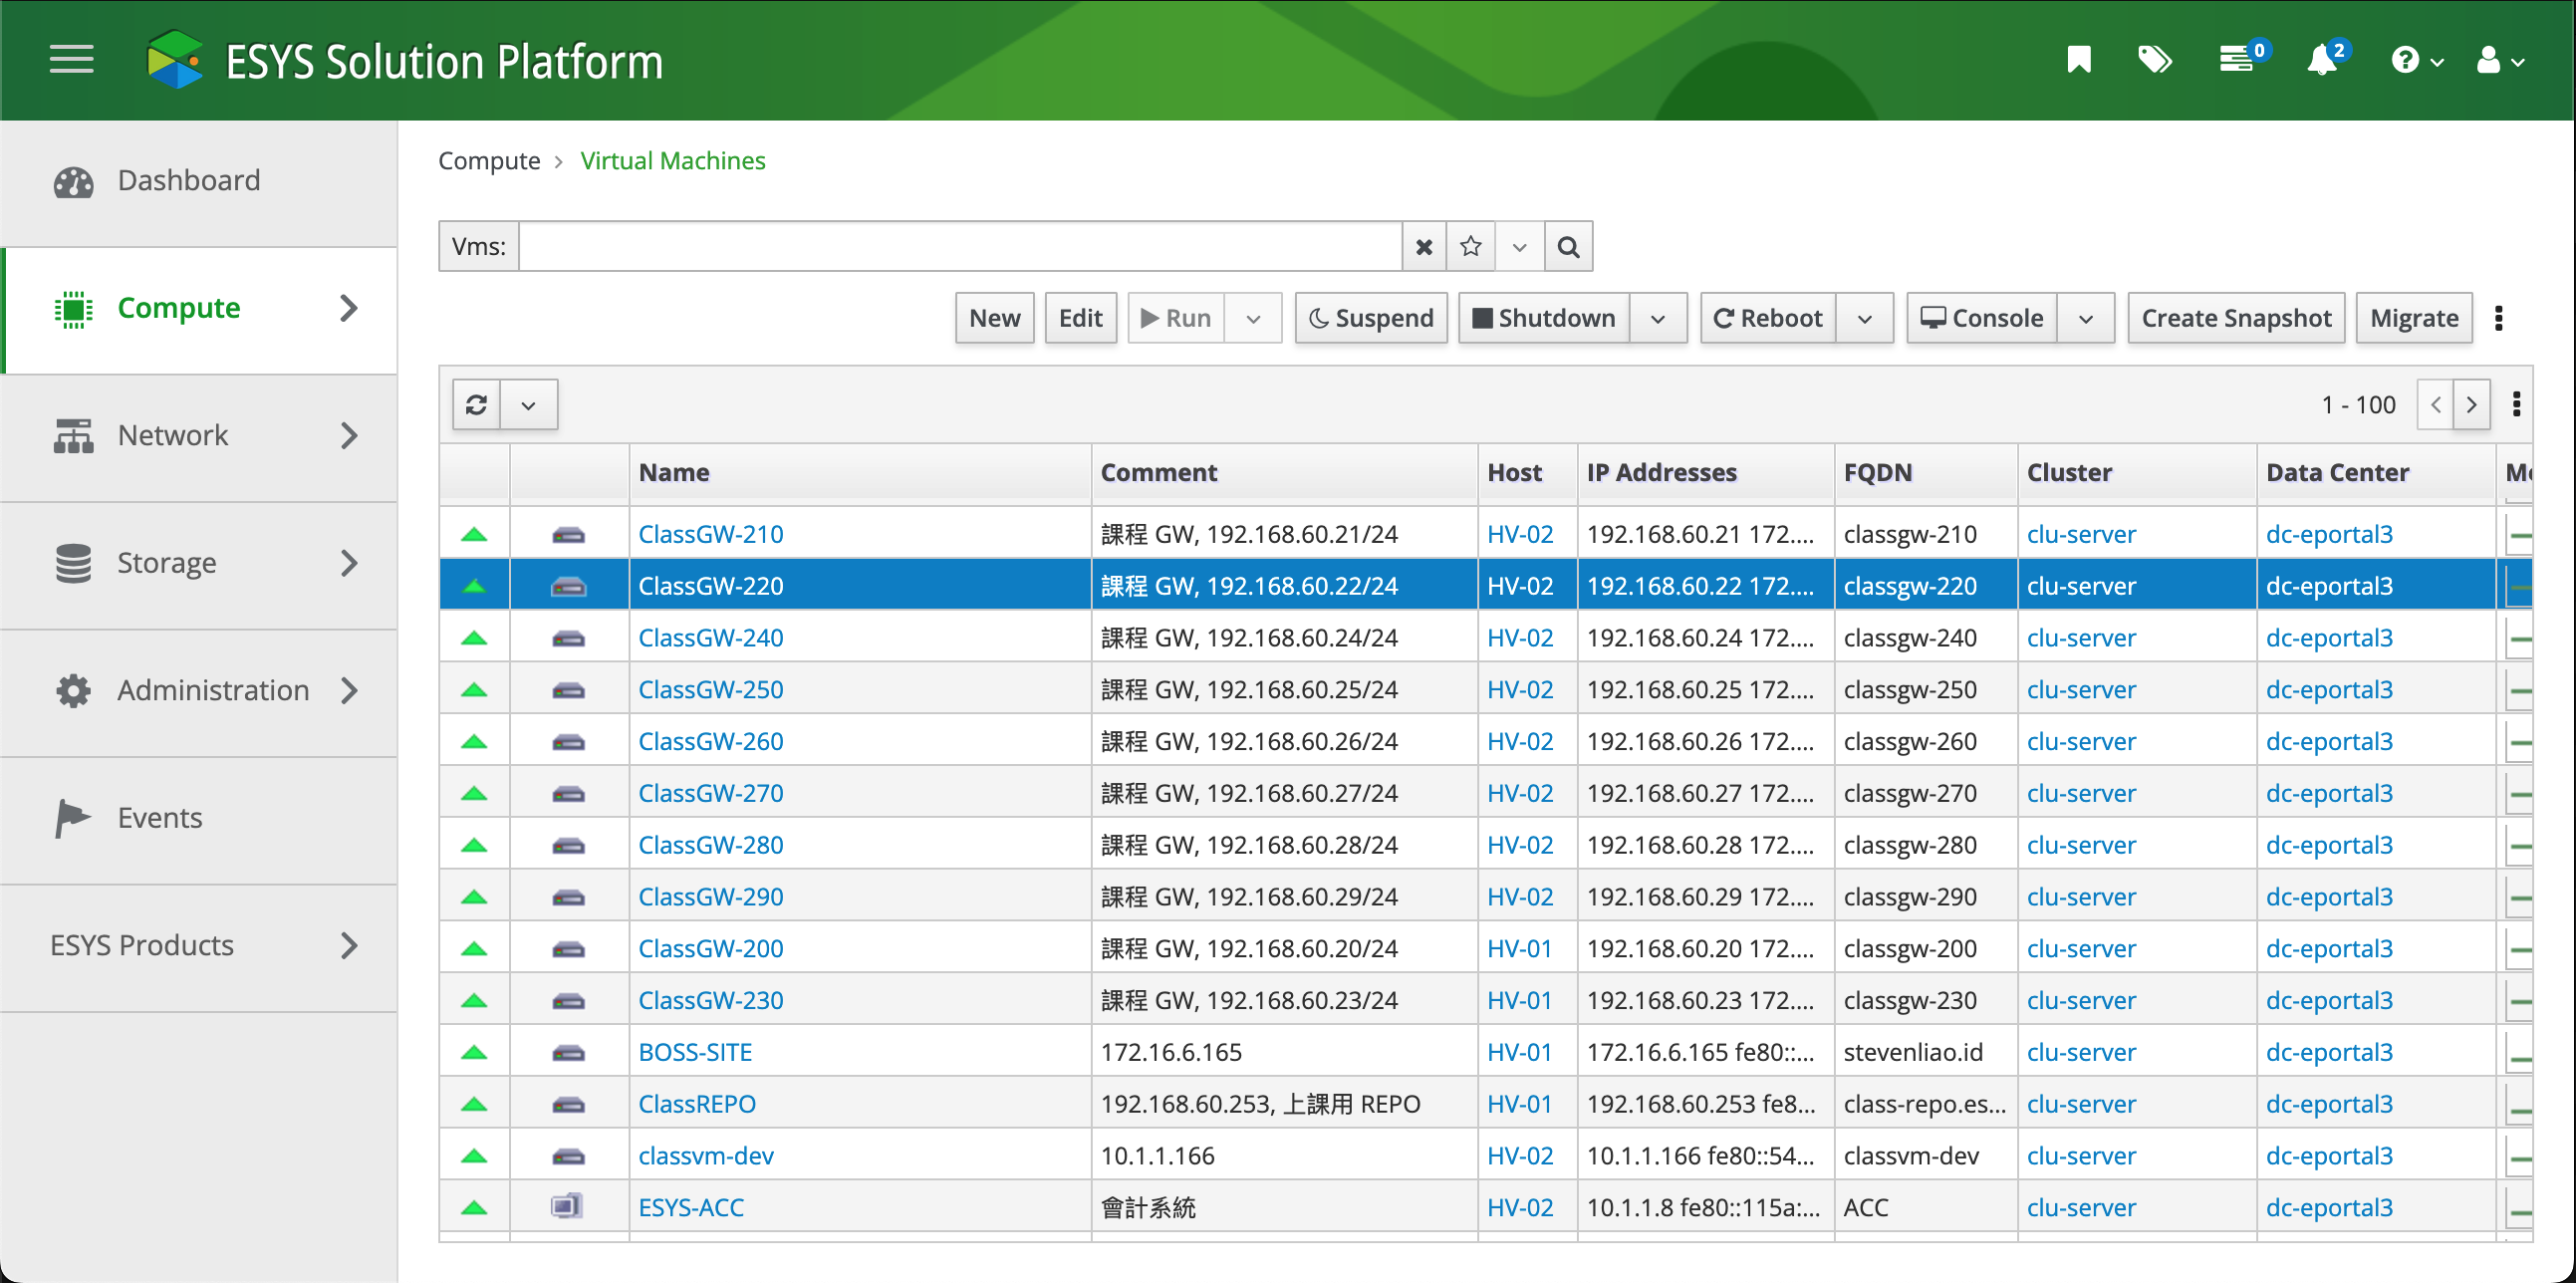Open the hamburger navigation menu
Viewport: 2576px width, 1283px height.
[x=71, y=60]
